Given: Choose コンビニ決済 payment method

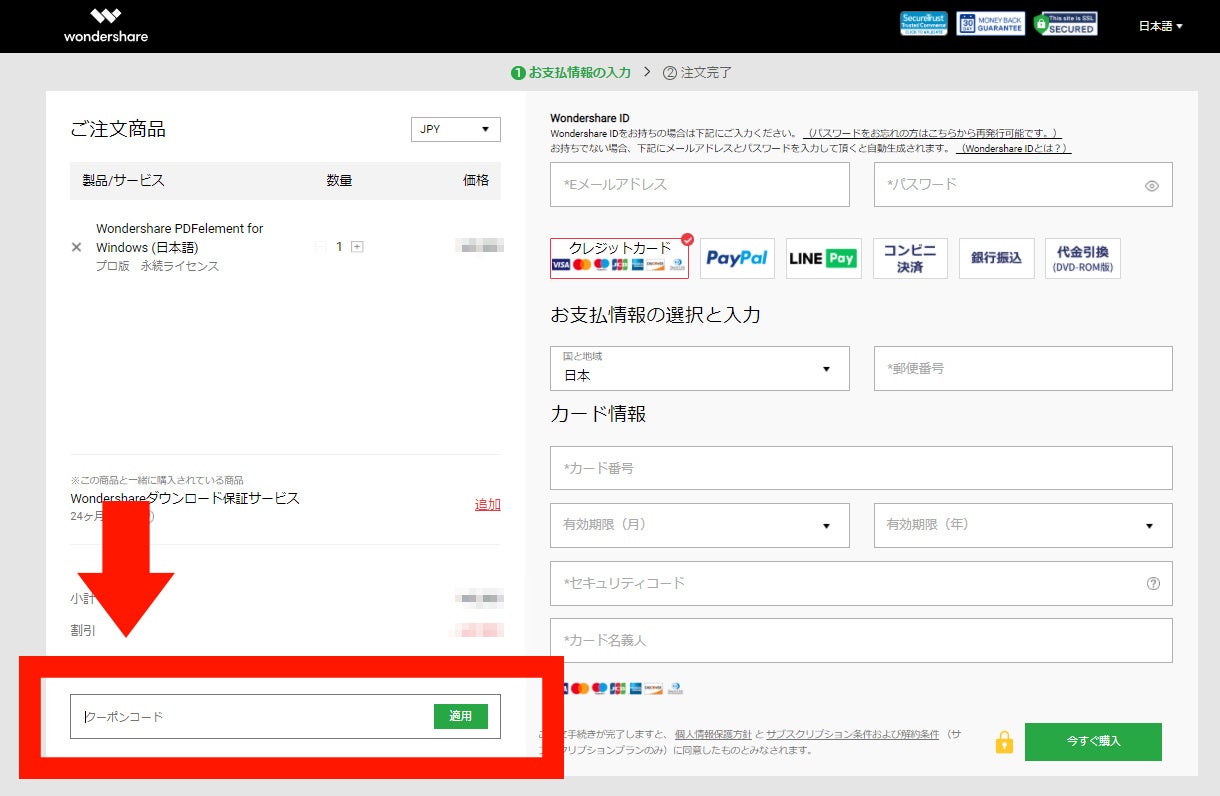Looking at the screenshot, I should (910, 258).
